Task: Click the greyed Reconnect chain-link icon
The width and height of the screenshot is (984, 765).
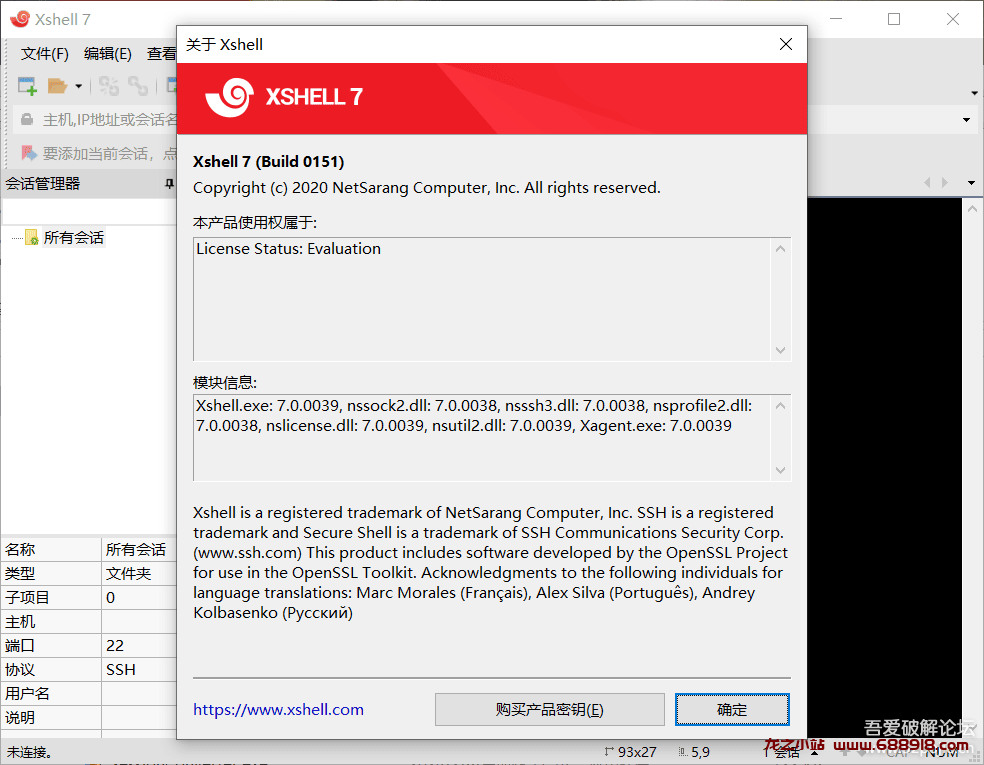Action: click(x=138, y=86)
